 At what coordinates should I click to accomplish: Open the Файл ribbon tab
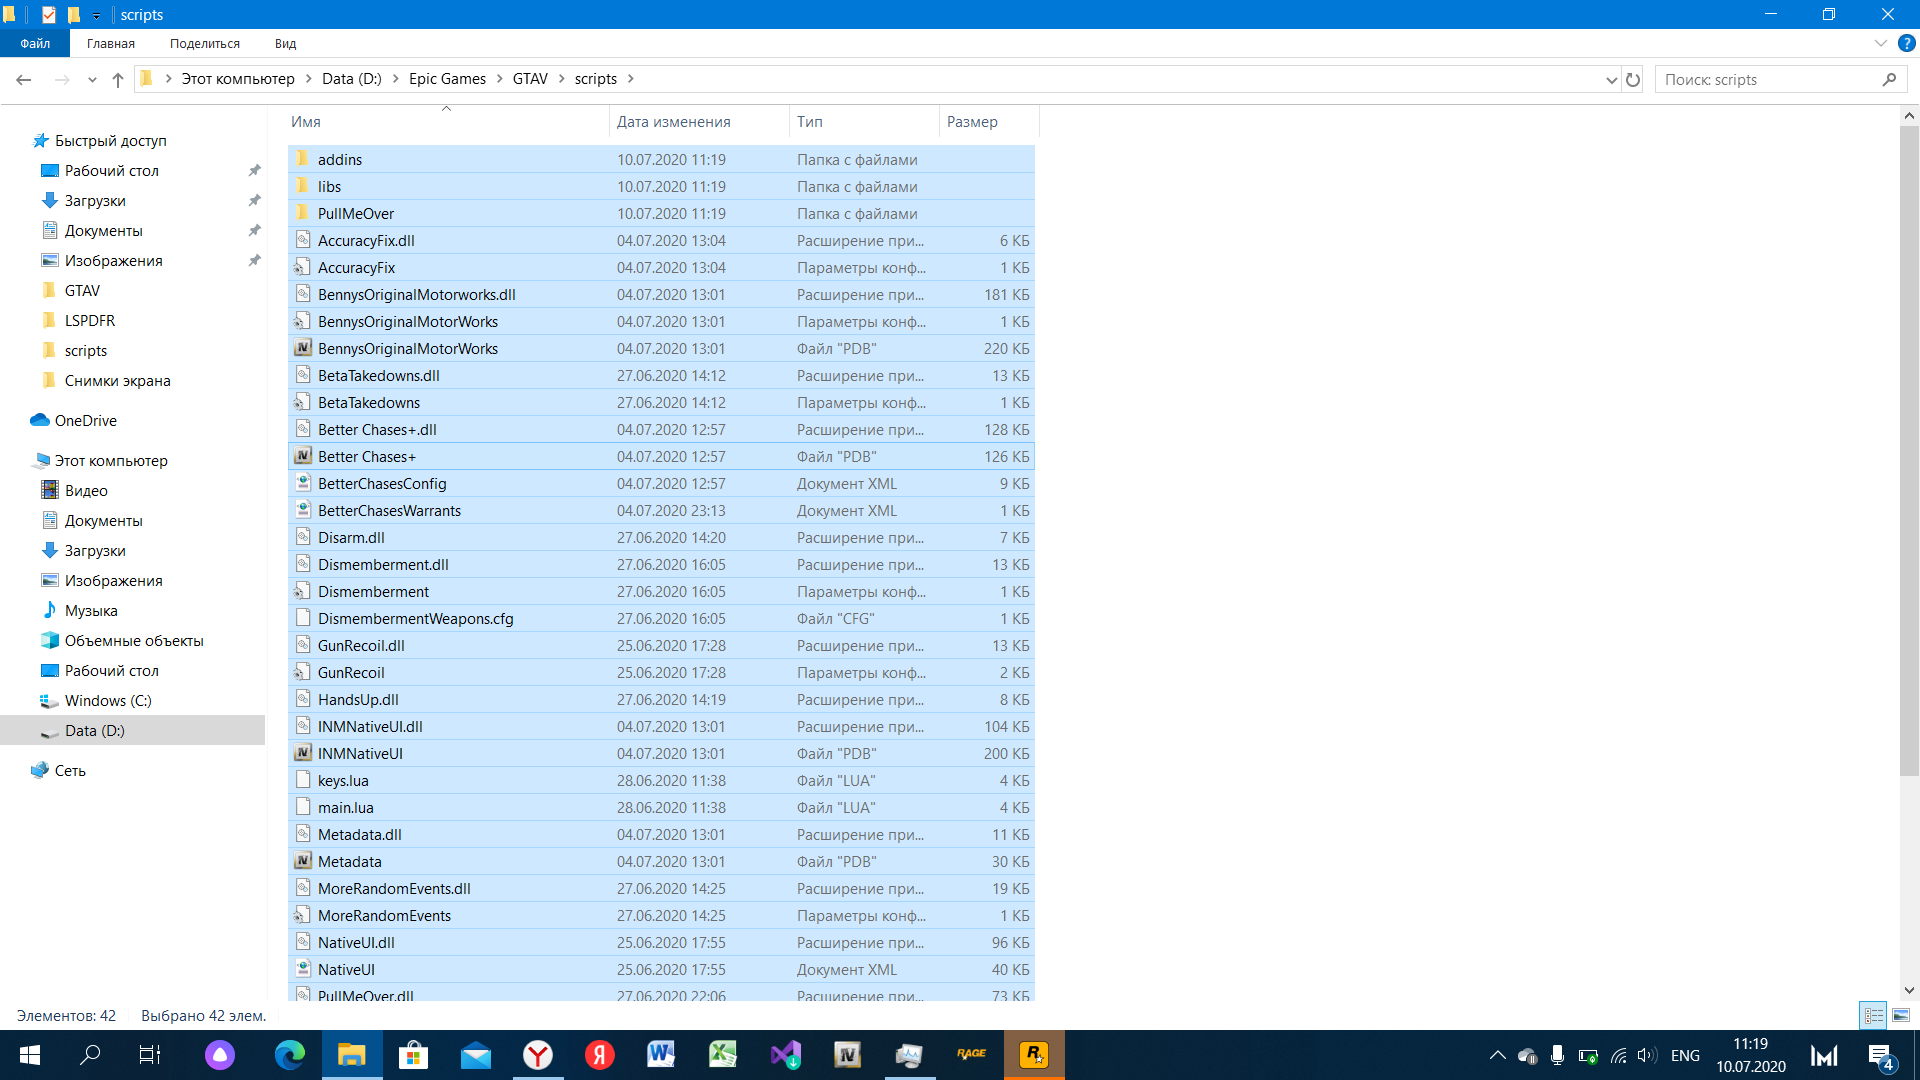click(x=35, y=44)
